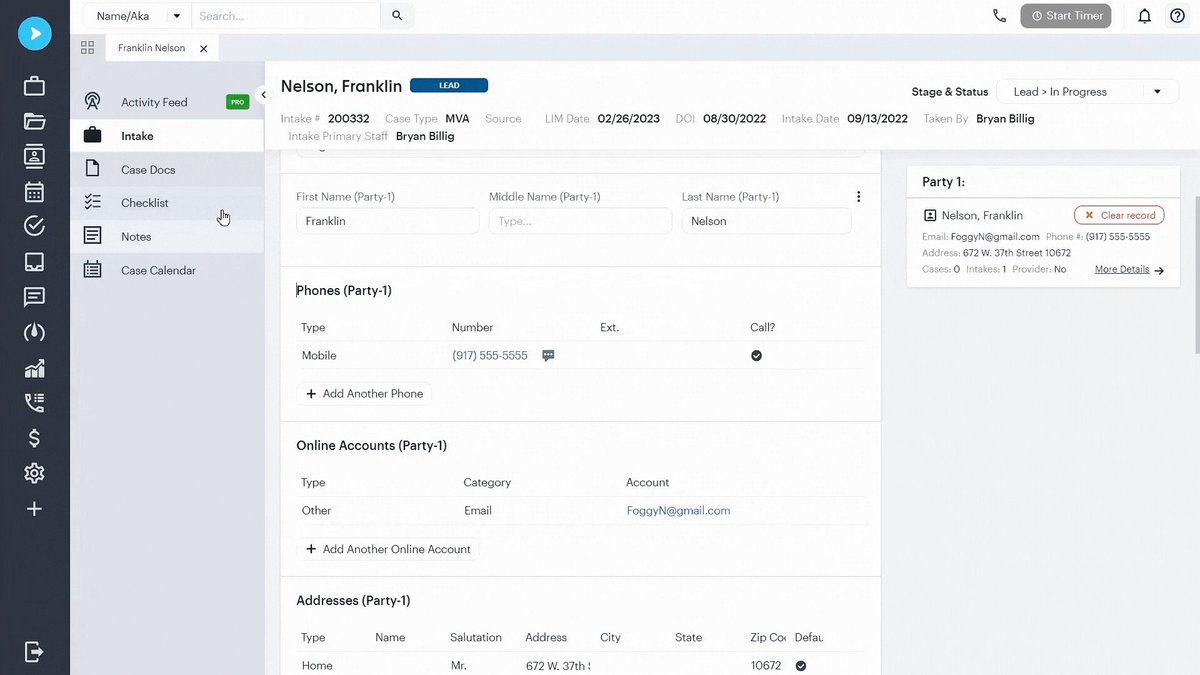Click the (917) 555-5555 number link in Phones table
Viewport: 1200px width, 675px height.
coord(490,355)
